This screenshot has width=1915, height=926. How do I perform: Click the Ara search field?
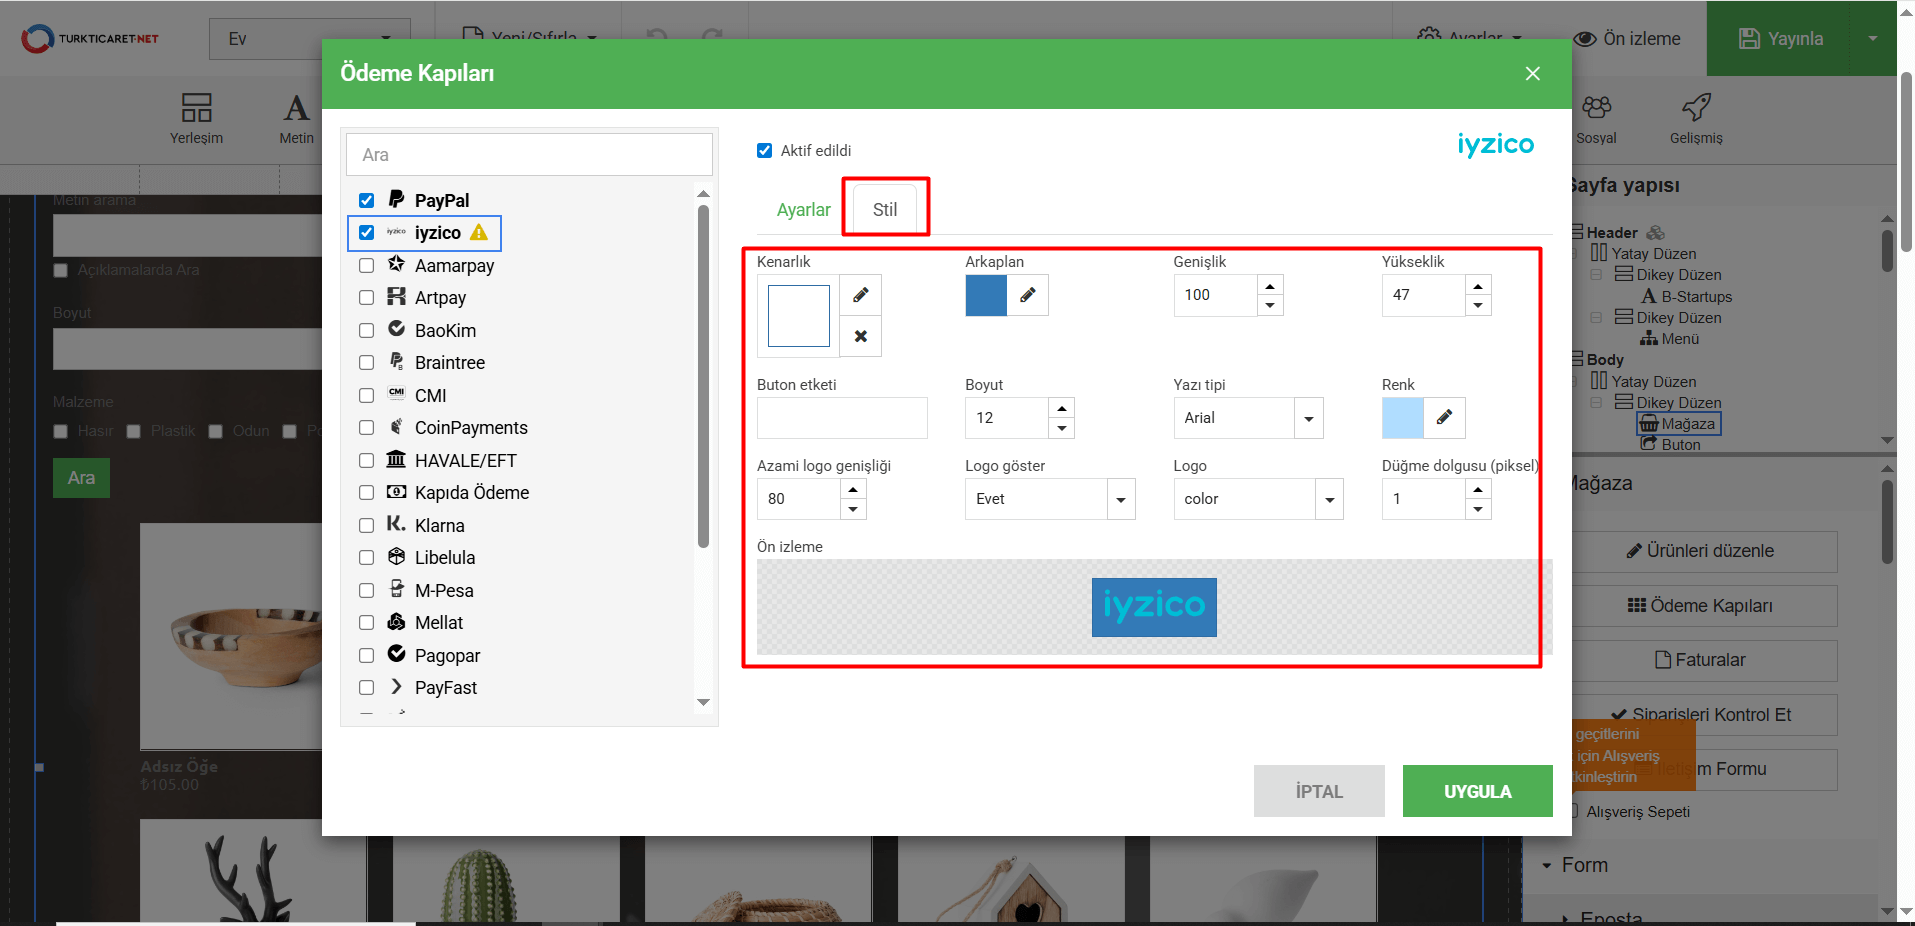[x=529, y=155]
